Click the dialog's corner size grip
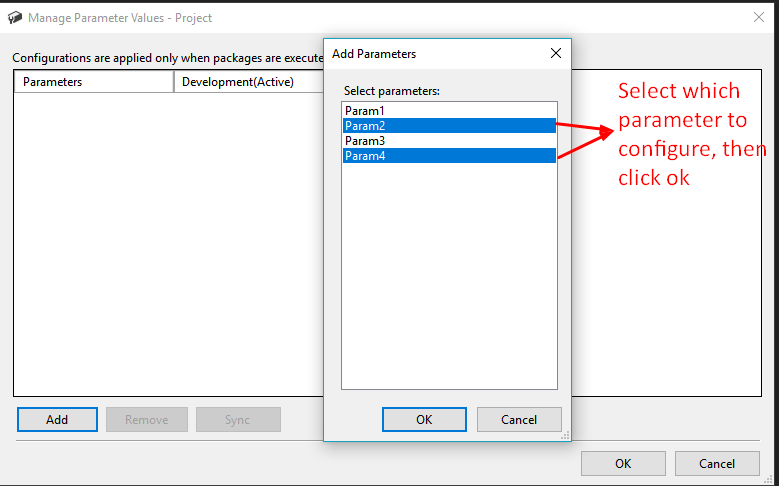The width and height of the screenshot is (779, 486). click(x=565, y=435)
